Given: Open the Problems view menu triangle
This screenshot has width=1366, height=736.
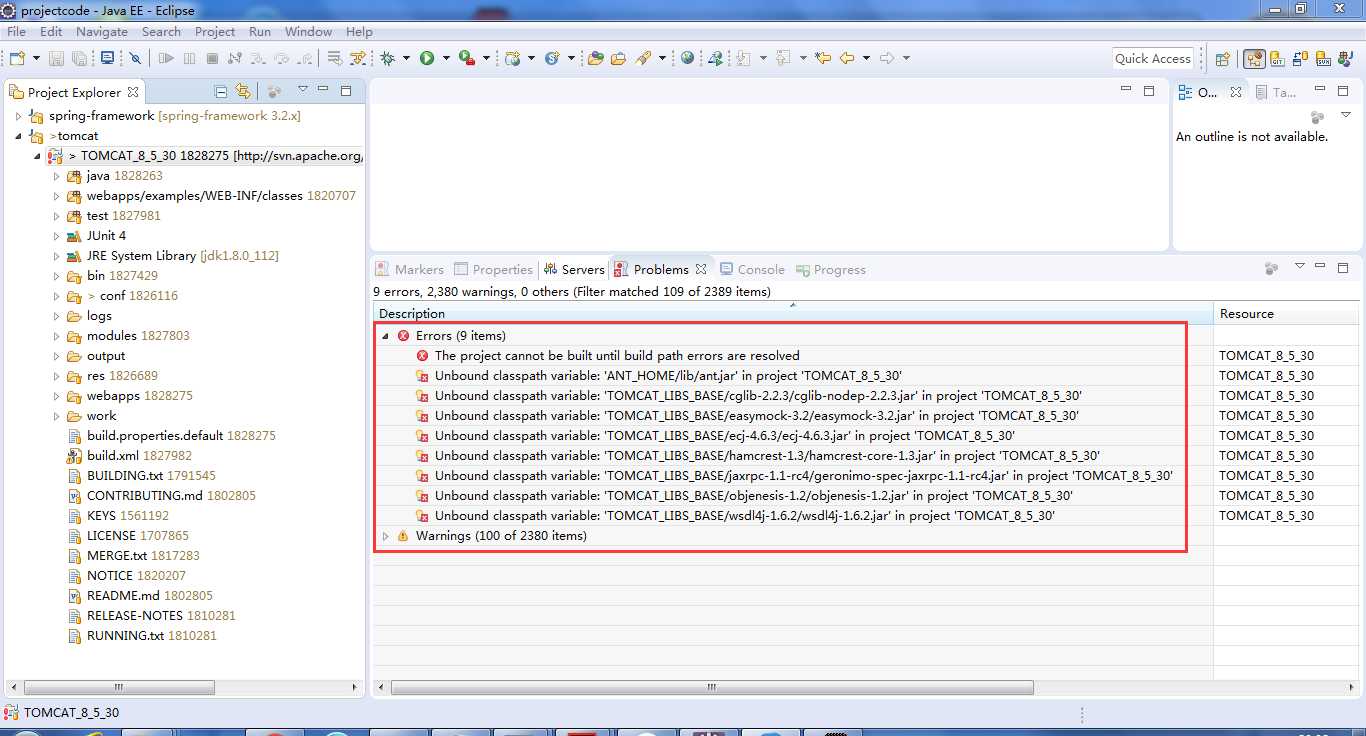Looking at the screenshot, I should tap(1300, 266).
